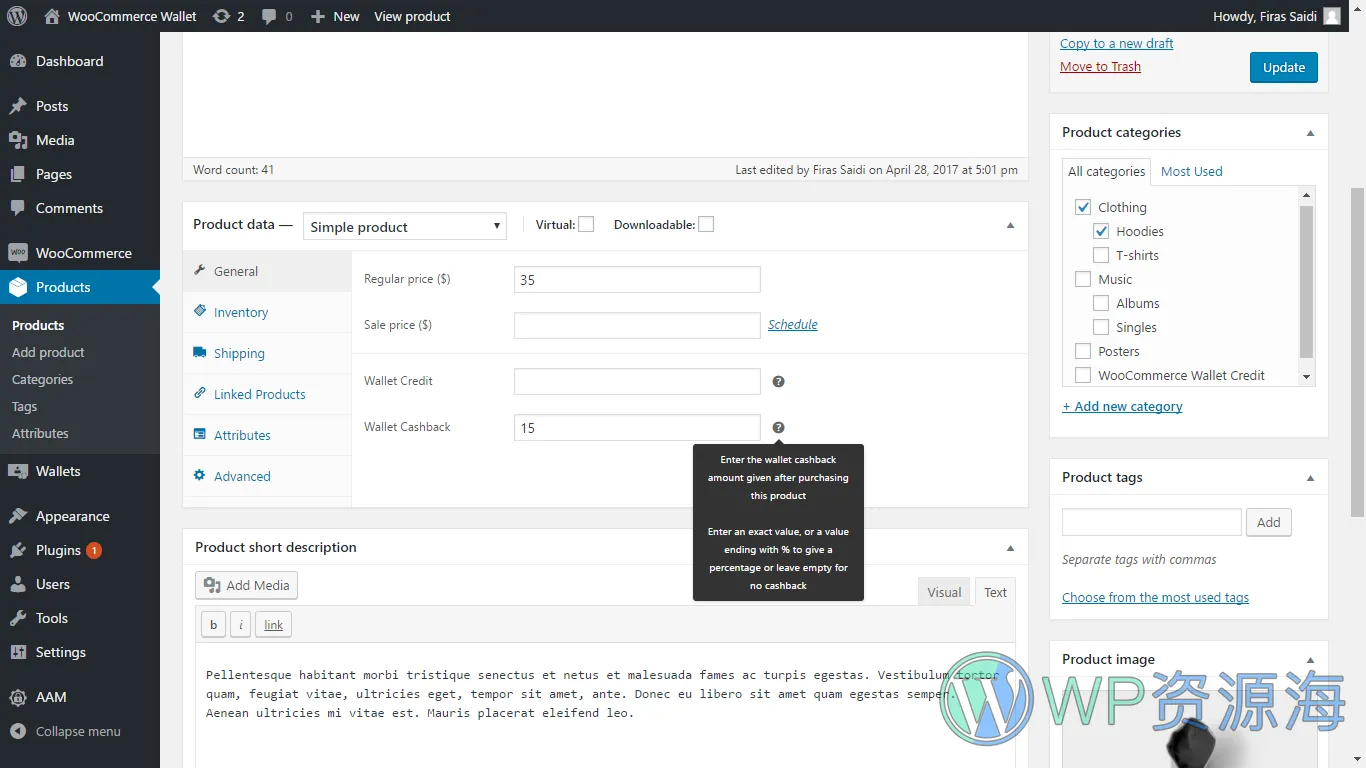Click the Wallet Cashback input field
Viewport: 1366px width, 768px height.
pyautogui.click(x=637, y=427)
